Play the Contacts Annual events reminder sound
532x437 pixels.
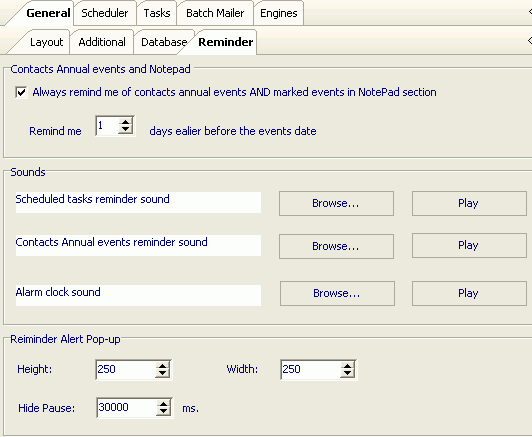(469, 245)
